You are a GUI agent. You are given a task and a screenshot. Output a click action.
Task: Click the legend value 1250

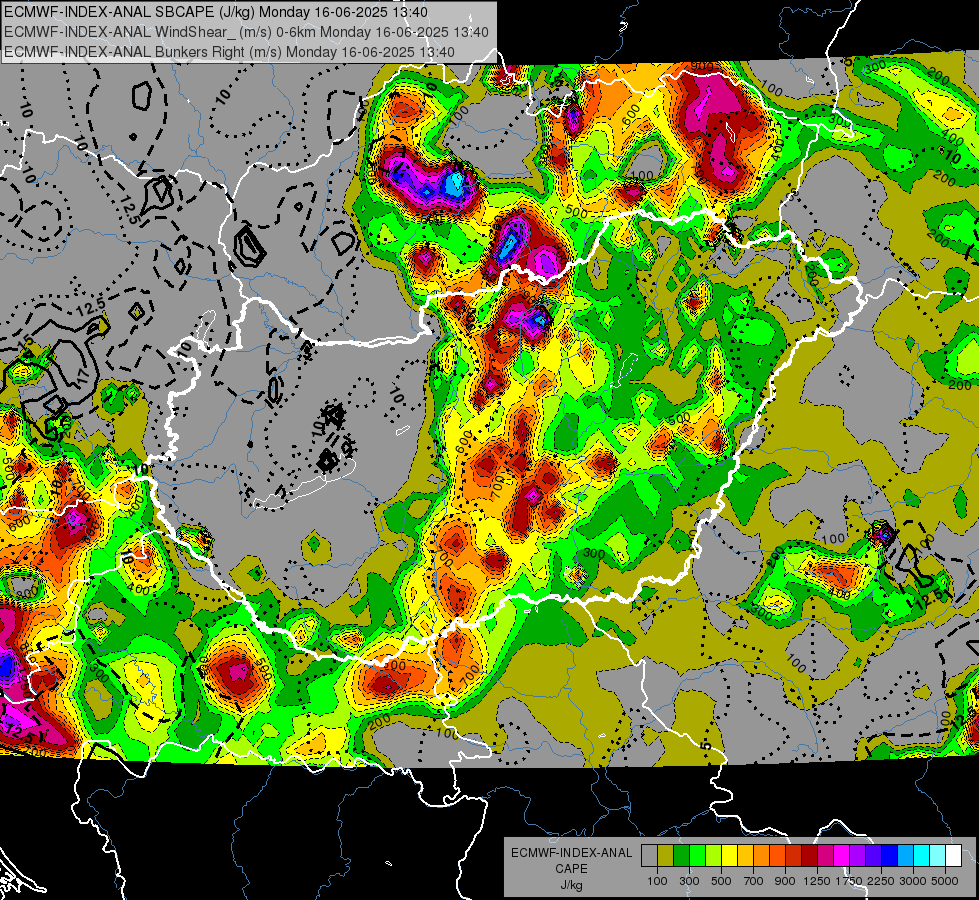point(817,881)
